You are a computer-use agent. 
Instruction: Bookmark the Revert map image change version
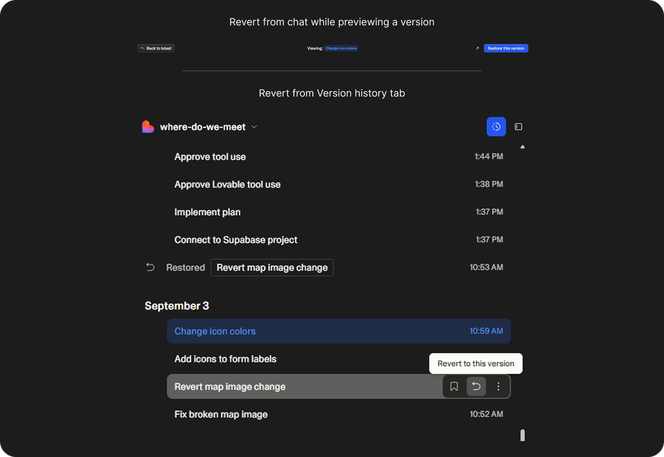(454, 387)
